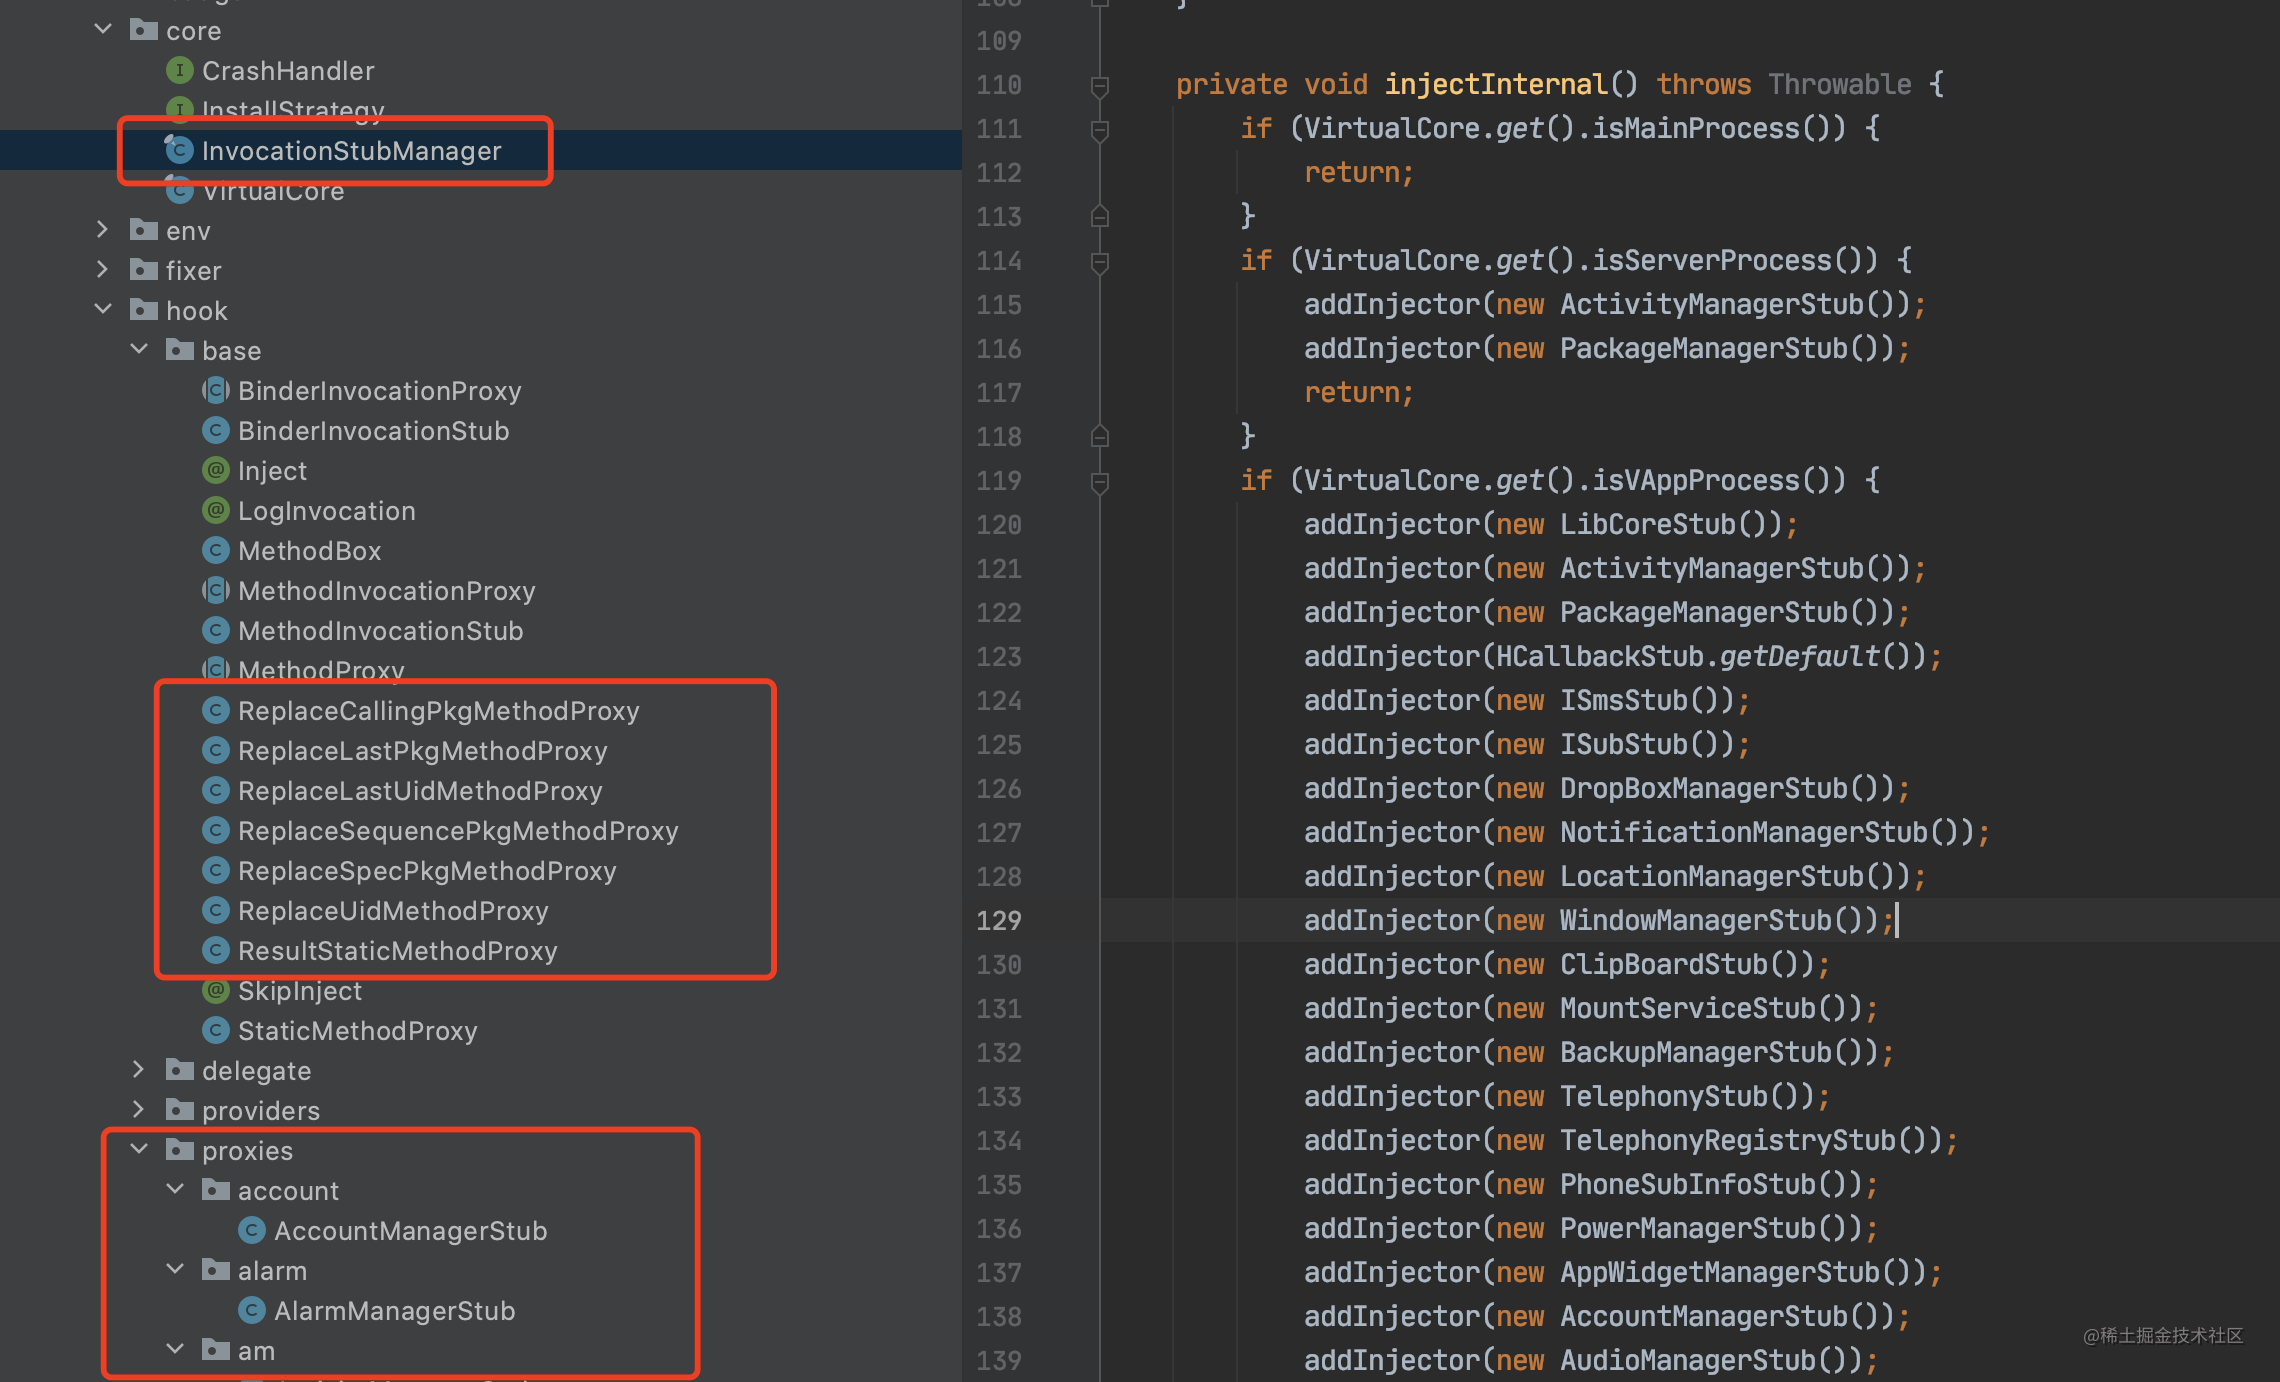The image size is (2280, 1382).
Task: Click the SkipInject annotation icon
Action: (x=215, y=991)
